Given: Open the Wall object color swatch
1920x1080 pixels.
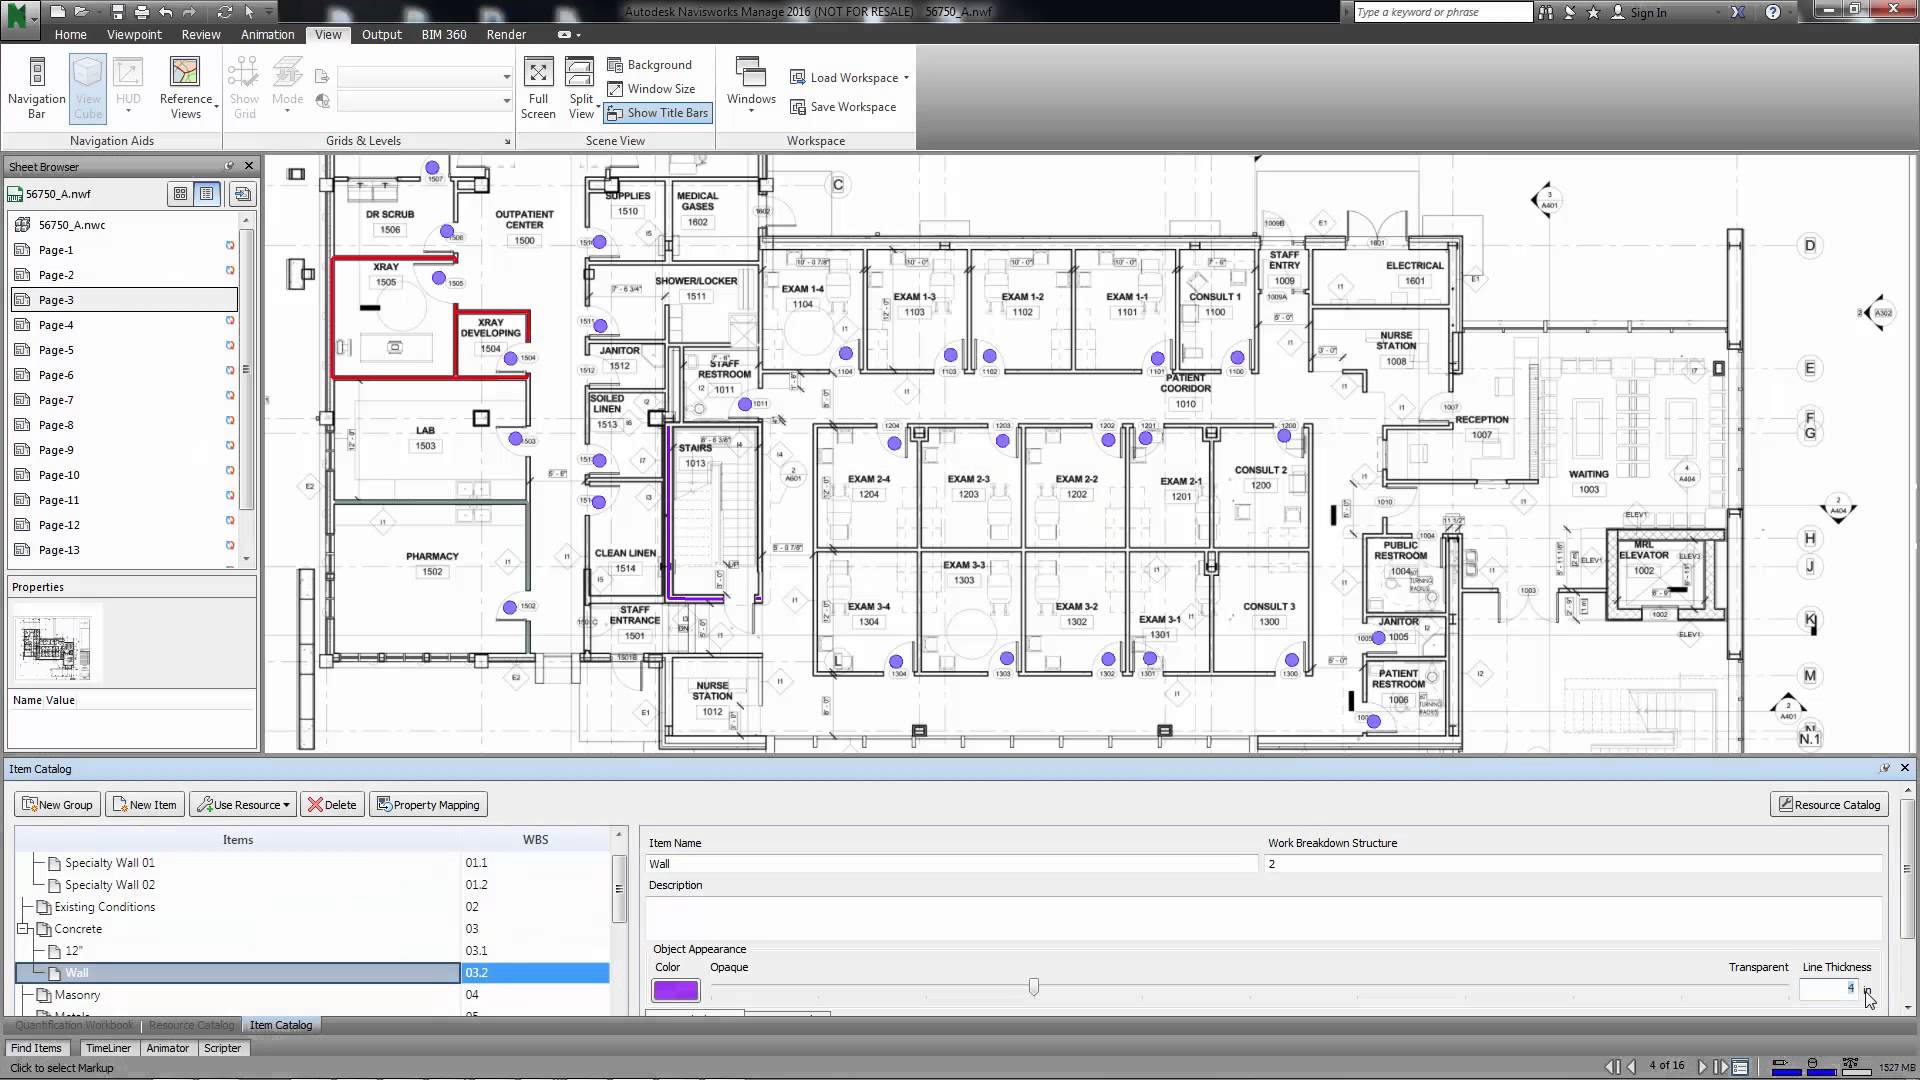Looking at the screenshot, I should 675,989.
